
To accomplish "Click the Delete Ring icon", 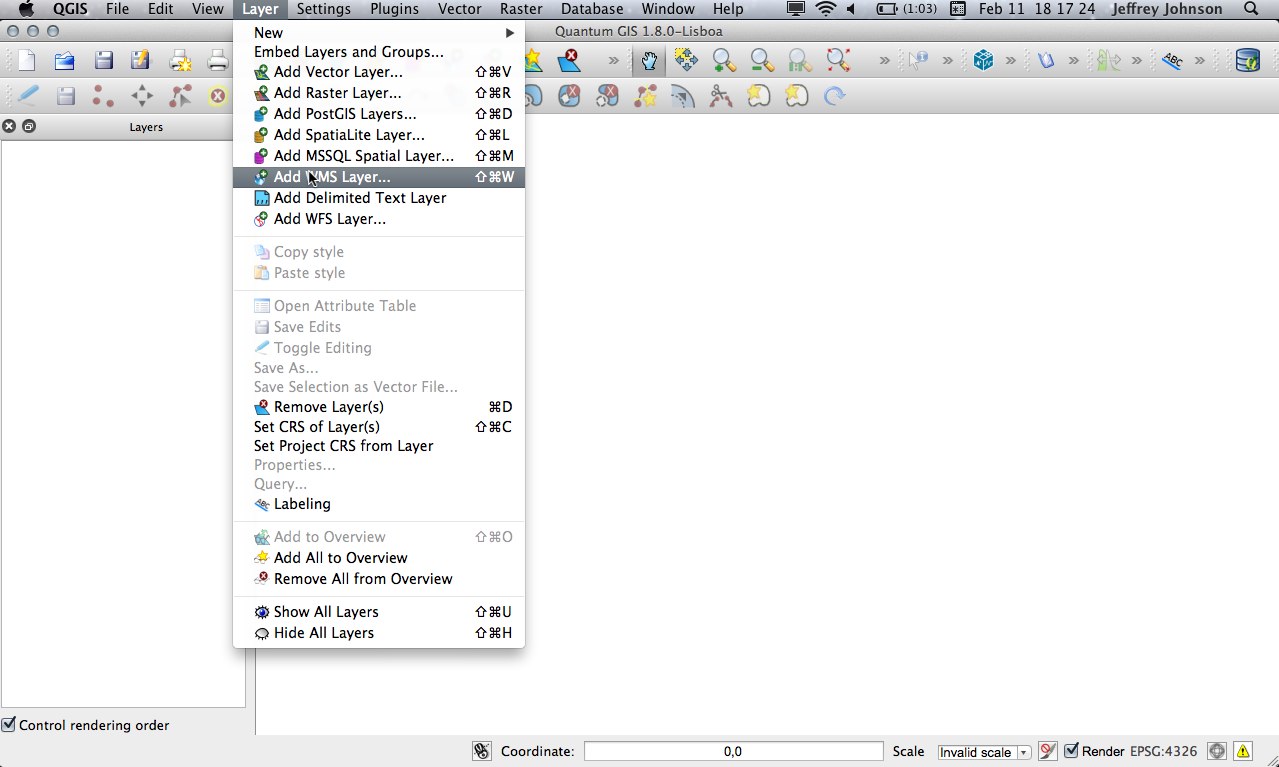I will (569, 96).
